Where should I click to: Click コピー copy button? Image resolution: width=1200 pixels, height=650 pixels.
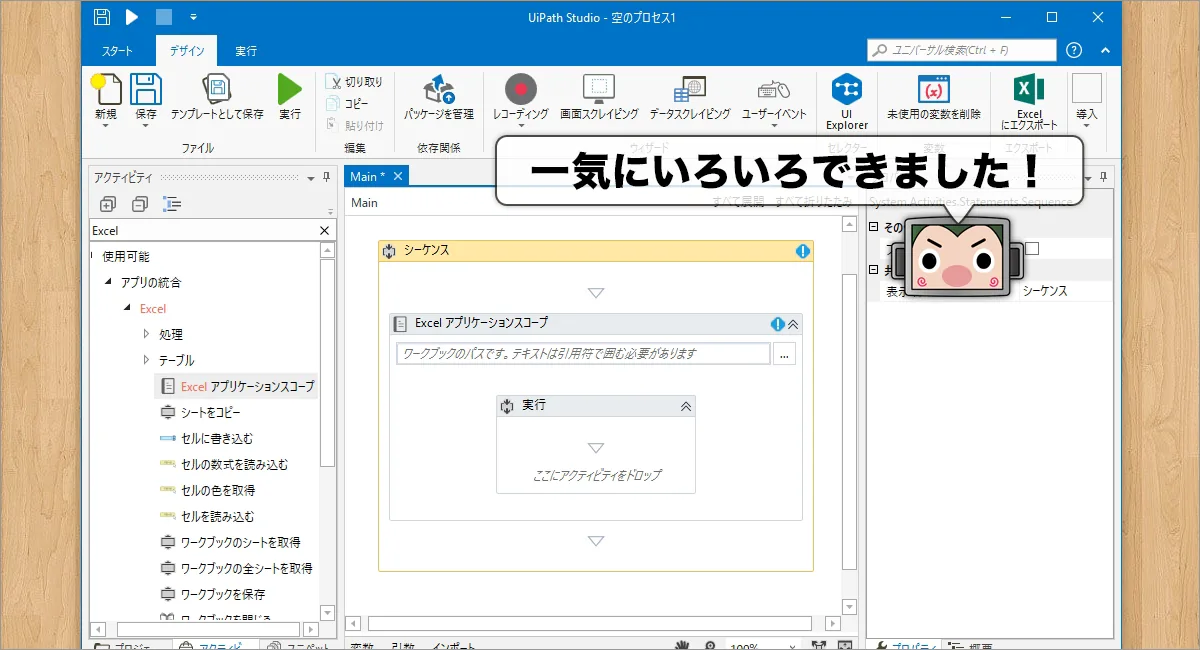(348, 104)
